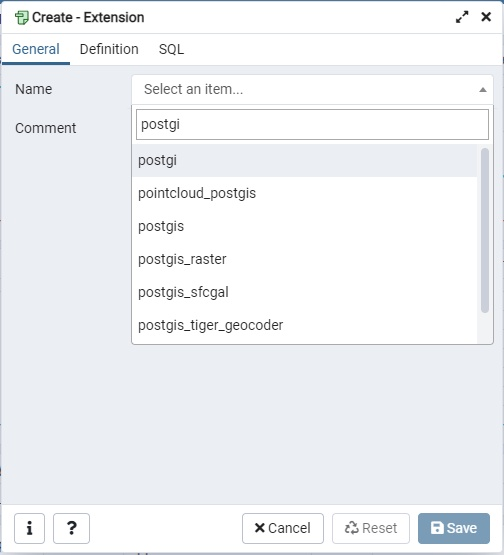Switch to the SQL tab
Screen dimensions: 504x555
click(x=171, y=49)
